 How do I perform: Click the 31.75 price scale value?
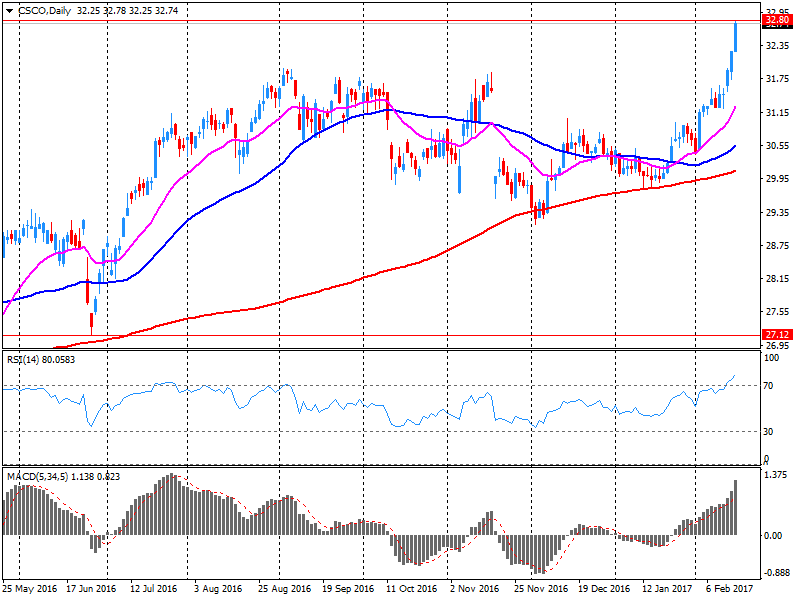pyautogui.click(x=778, y=79)
